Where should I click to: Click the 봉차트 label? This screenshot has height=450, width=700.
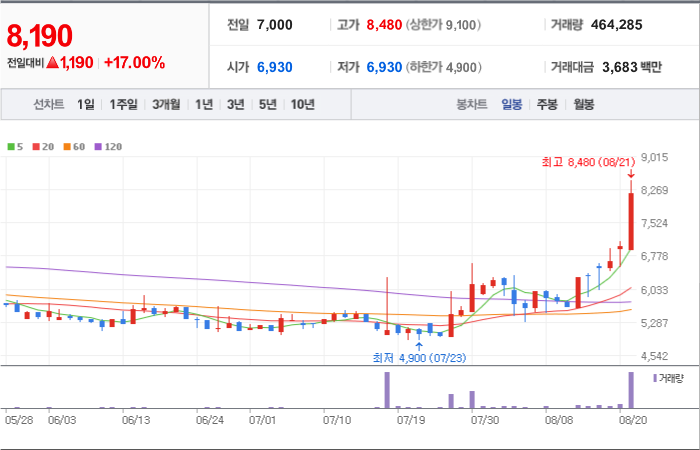[x=471, y=105]
